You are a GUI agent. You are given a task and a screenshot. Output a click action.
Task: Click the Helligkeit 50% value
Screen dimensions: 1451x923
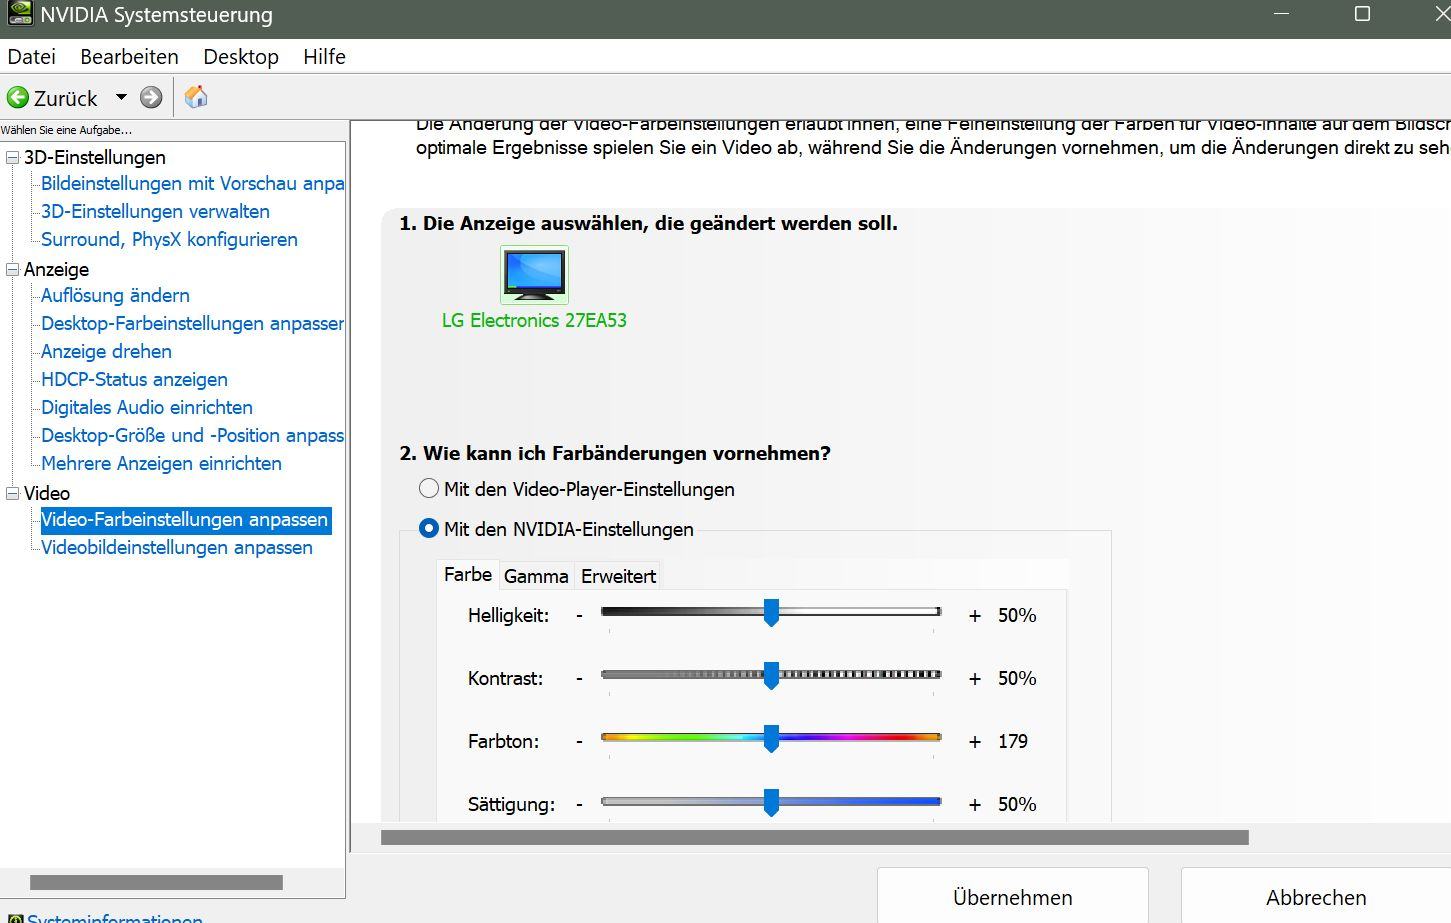click(x=1017, y=615)
